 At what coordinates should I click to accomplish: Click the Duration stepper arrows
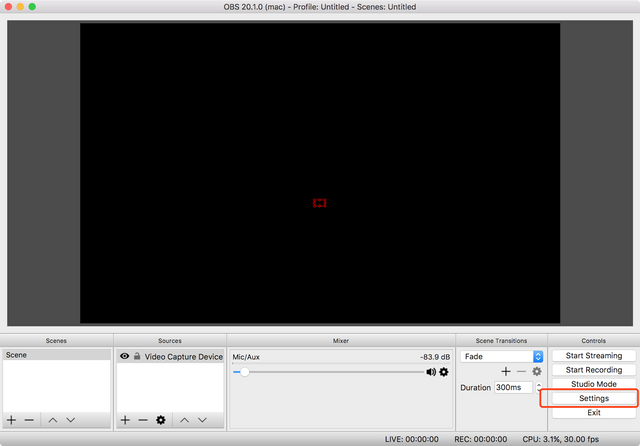(539, 387)
